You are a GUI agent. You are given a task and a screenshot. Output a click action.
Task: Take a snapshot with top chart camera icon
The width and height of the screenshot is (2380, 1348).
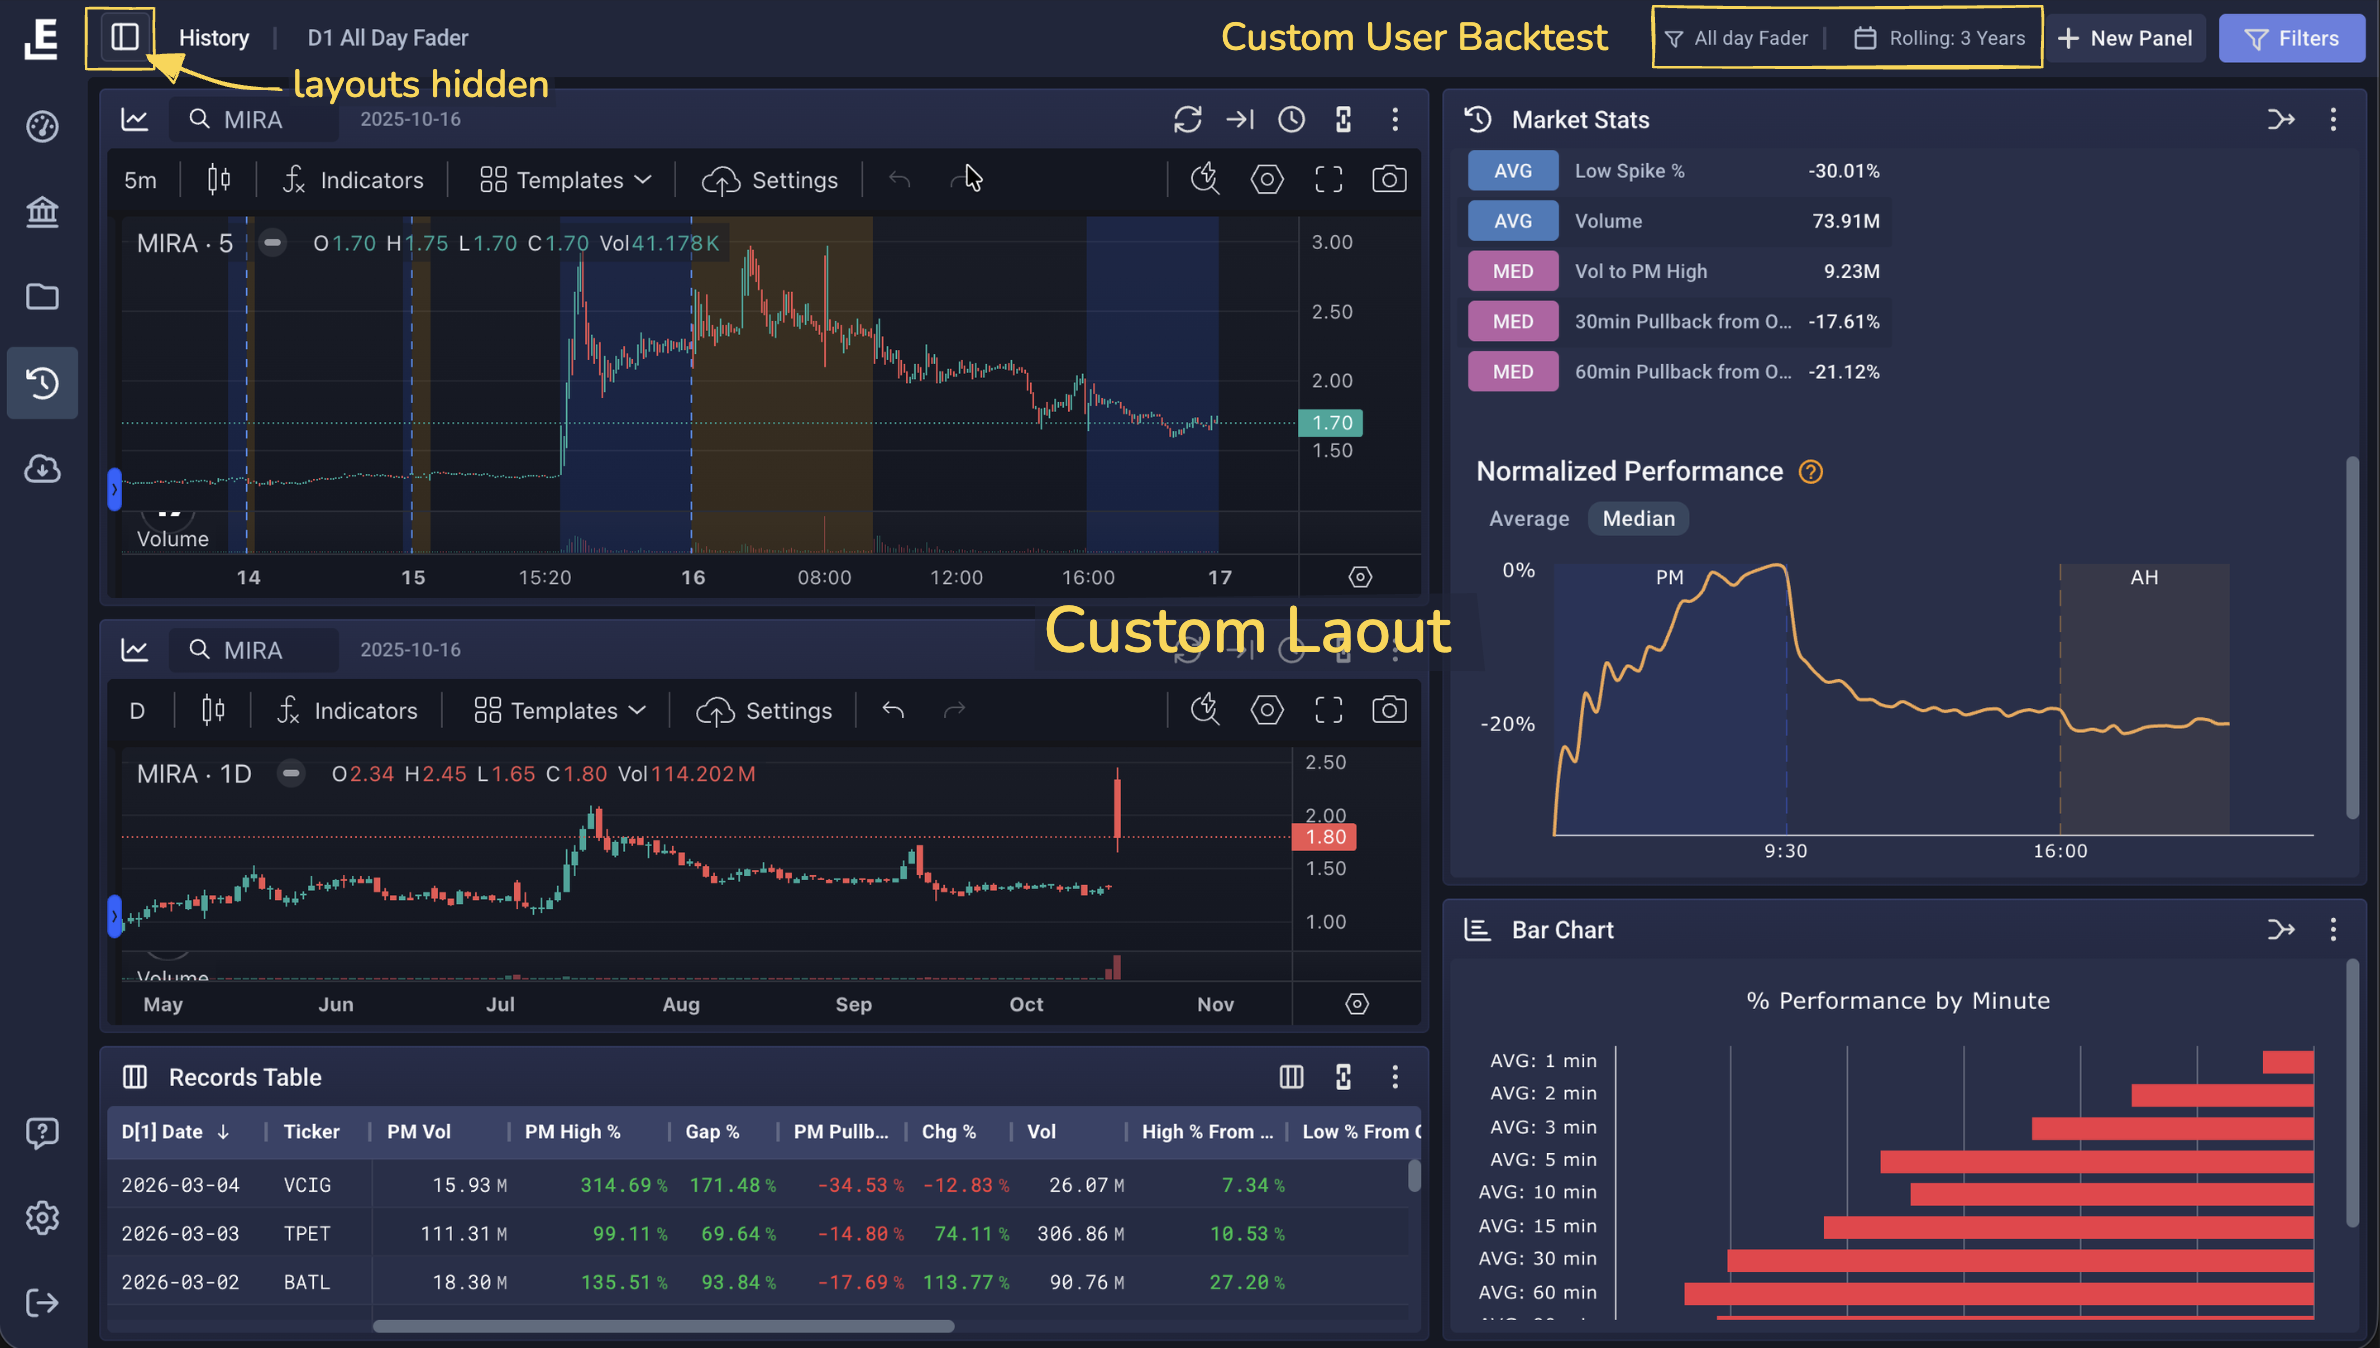pyautogui.click(x=1388, y=180)
